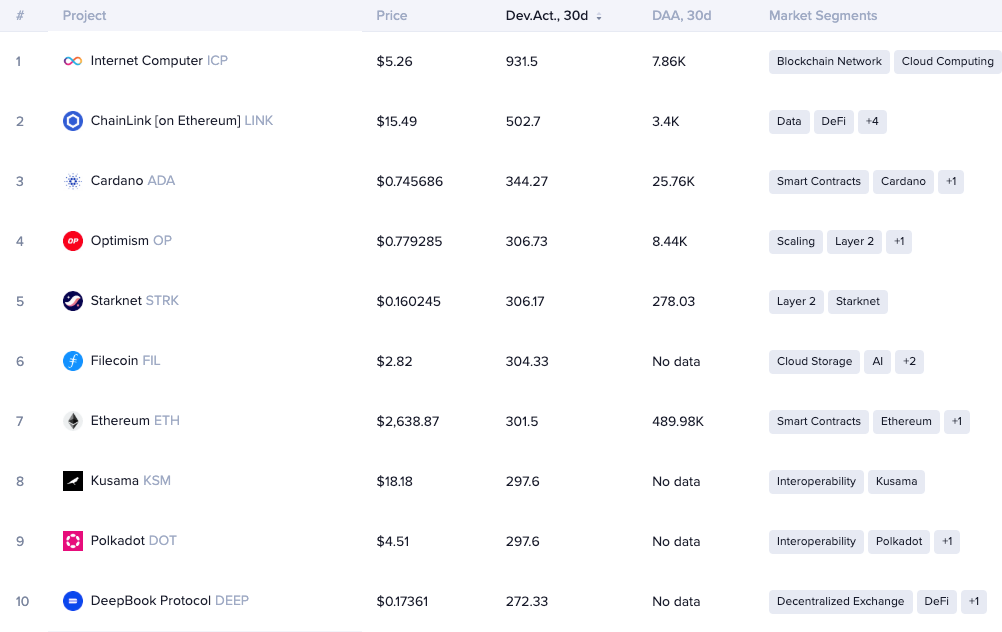Open the Ethereum ETH project page

click(x=135, y=421)
